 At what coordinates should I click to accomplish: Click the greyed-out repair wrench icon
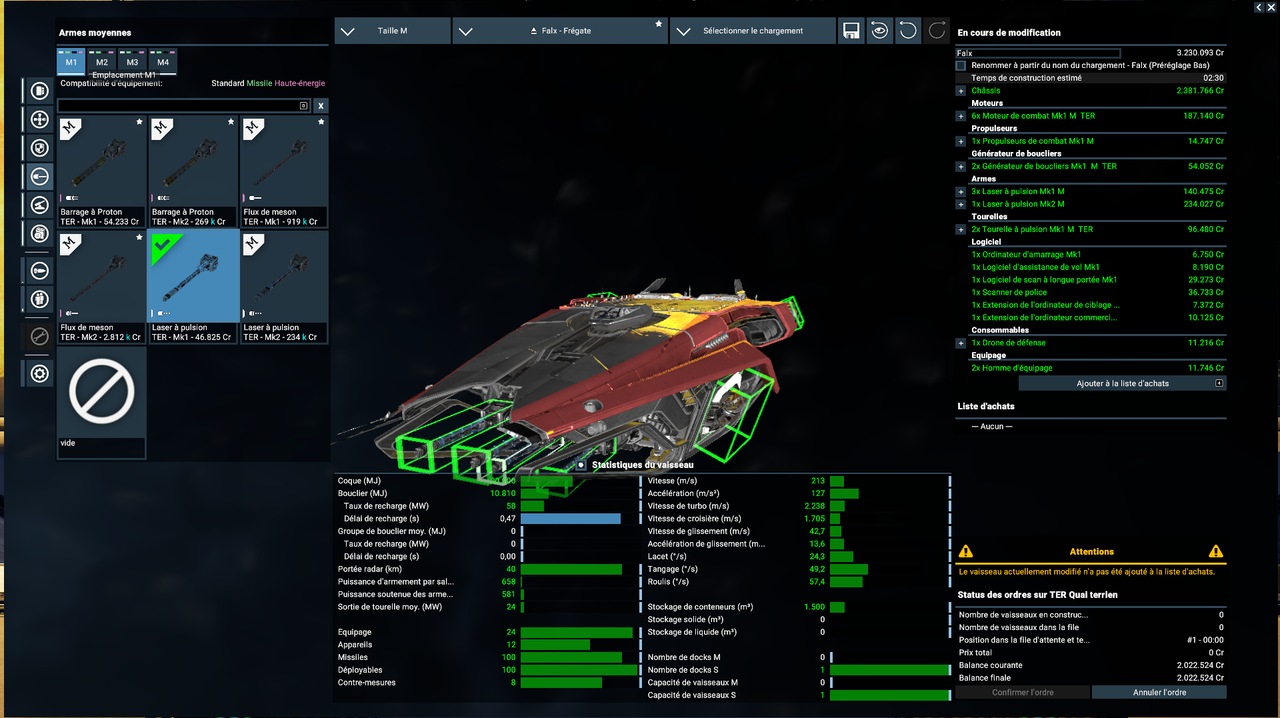(x=39, y=337)
